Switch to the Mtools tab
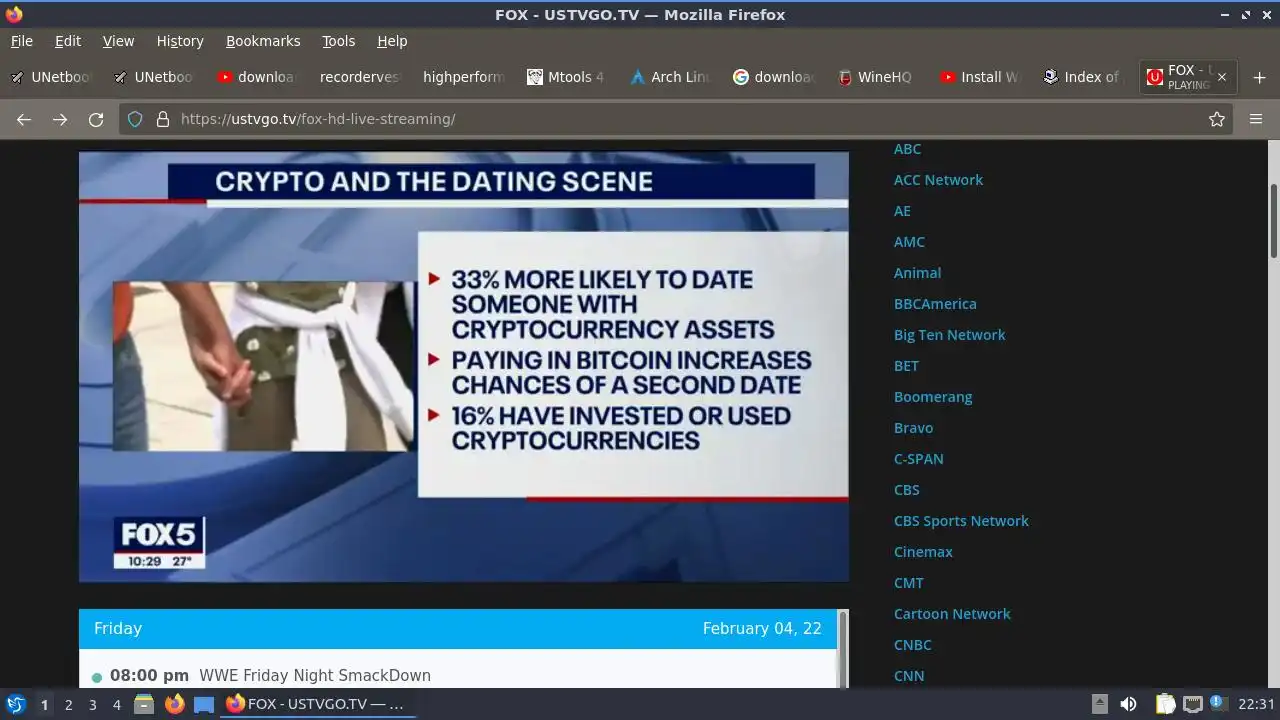The width and height of the screenshot is (1280, 720). pos(566,77)
